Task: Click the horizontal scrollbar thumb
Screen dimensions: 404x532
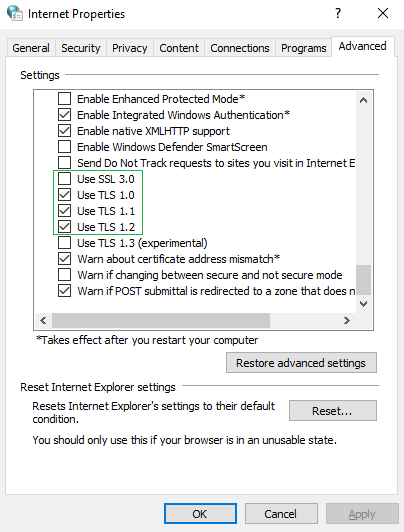Action: click(x=161, y=321)
